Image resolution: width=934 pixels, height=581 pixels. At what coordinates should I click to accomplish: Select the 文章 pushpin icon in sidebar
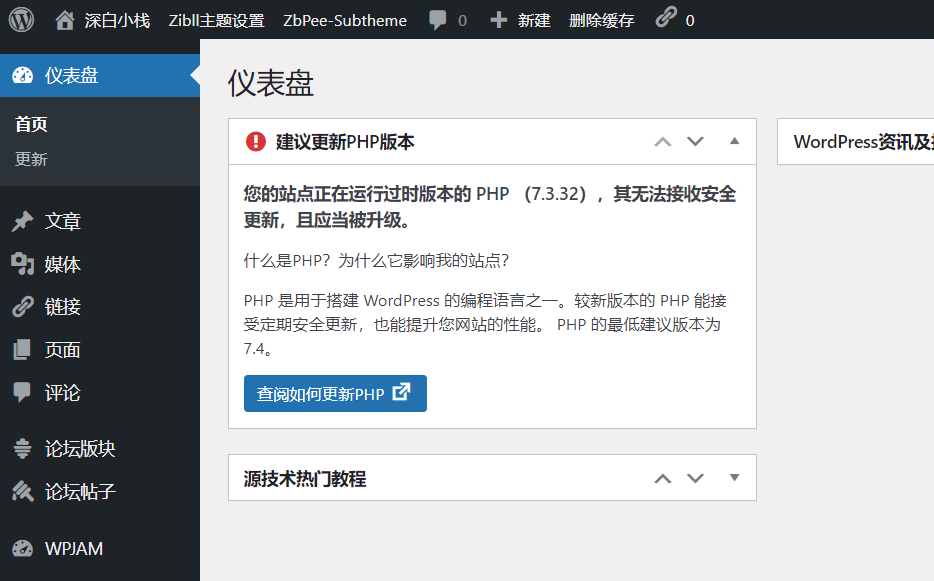24,221
